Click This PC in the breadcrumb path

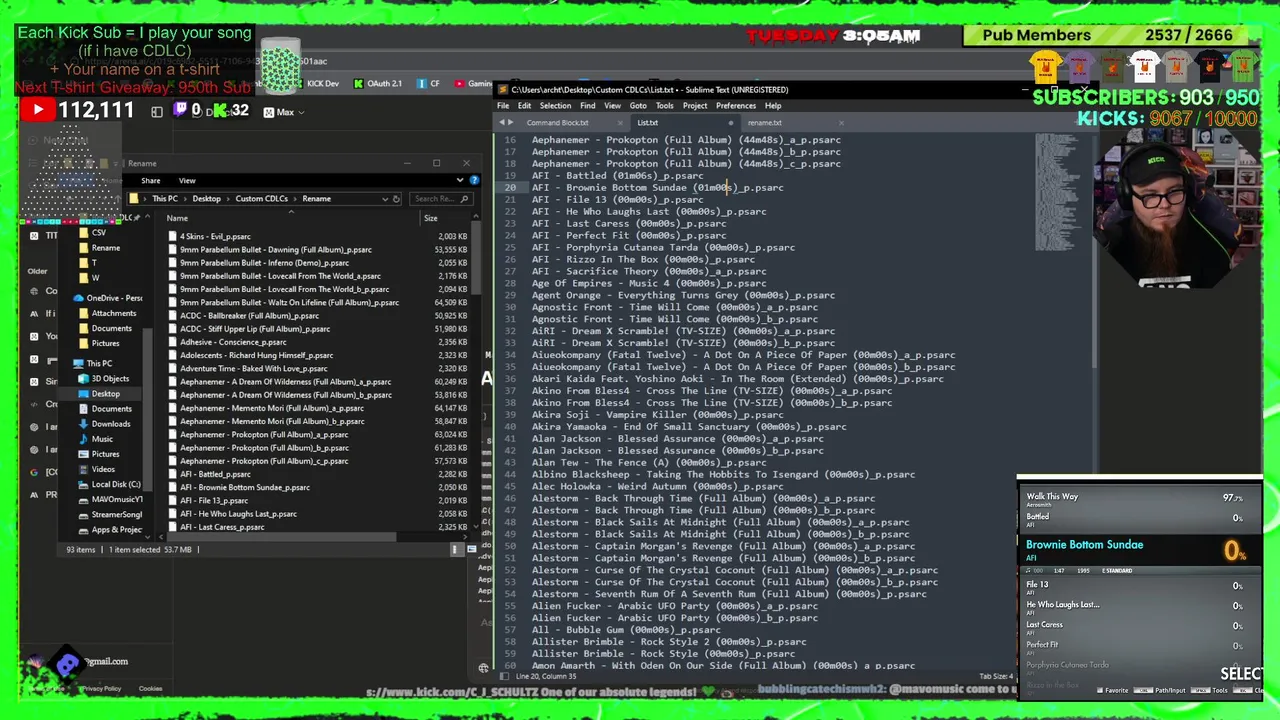[x=165, y=198]
